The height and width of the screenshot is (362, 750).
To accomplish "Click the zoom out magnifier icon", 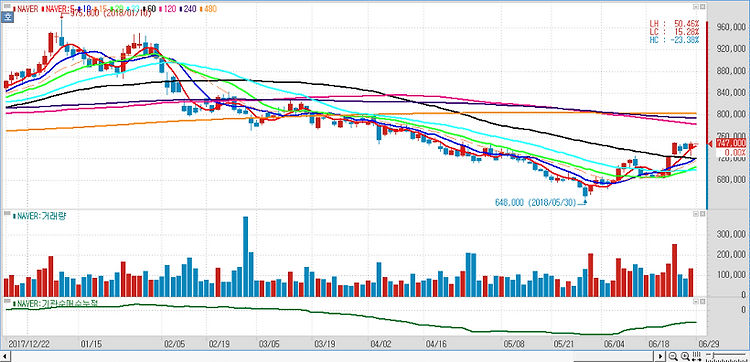I will pyautogui.click(x=673, y=356).
